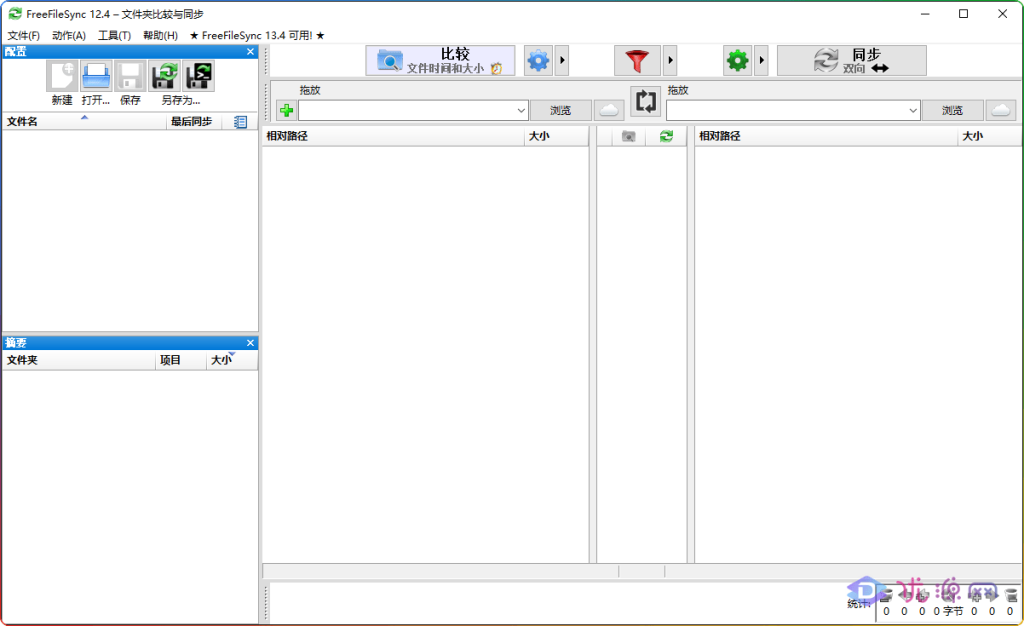Viewport: 1024px width, 626px height.
Task: Click the 新建 new configuration icon
Action: tap(62, 76)
